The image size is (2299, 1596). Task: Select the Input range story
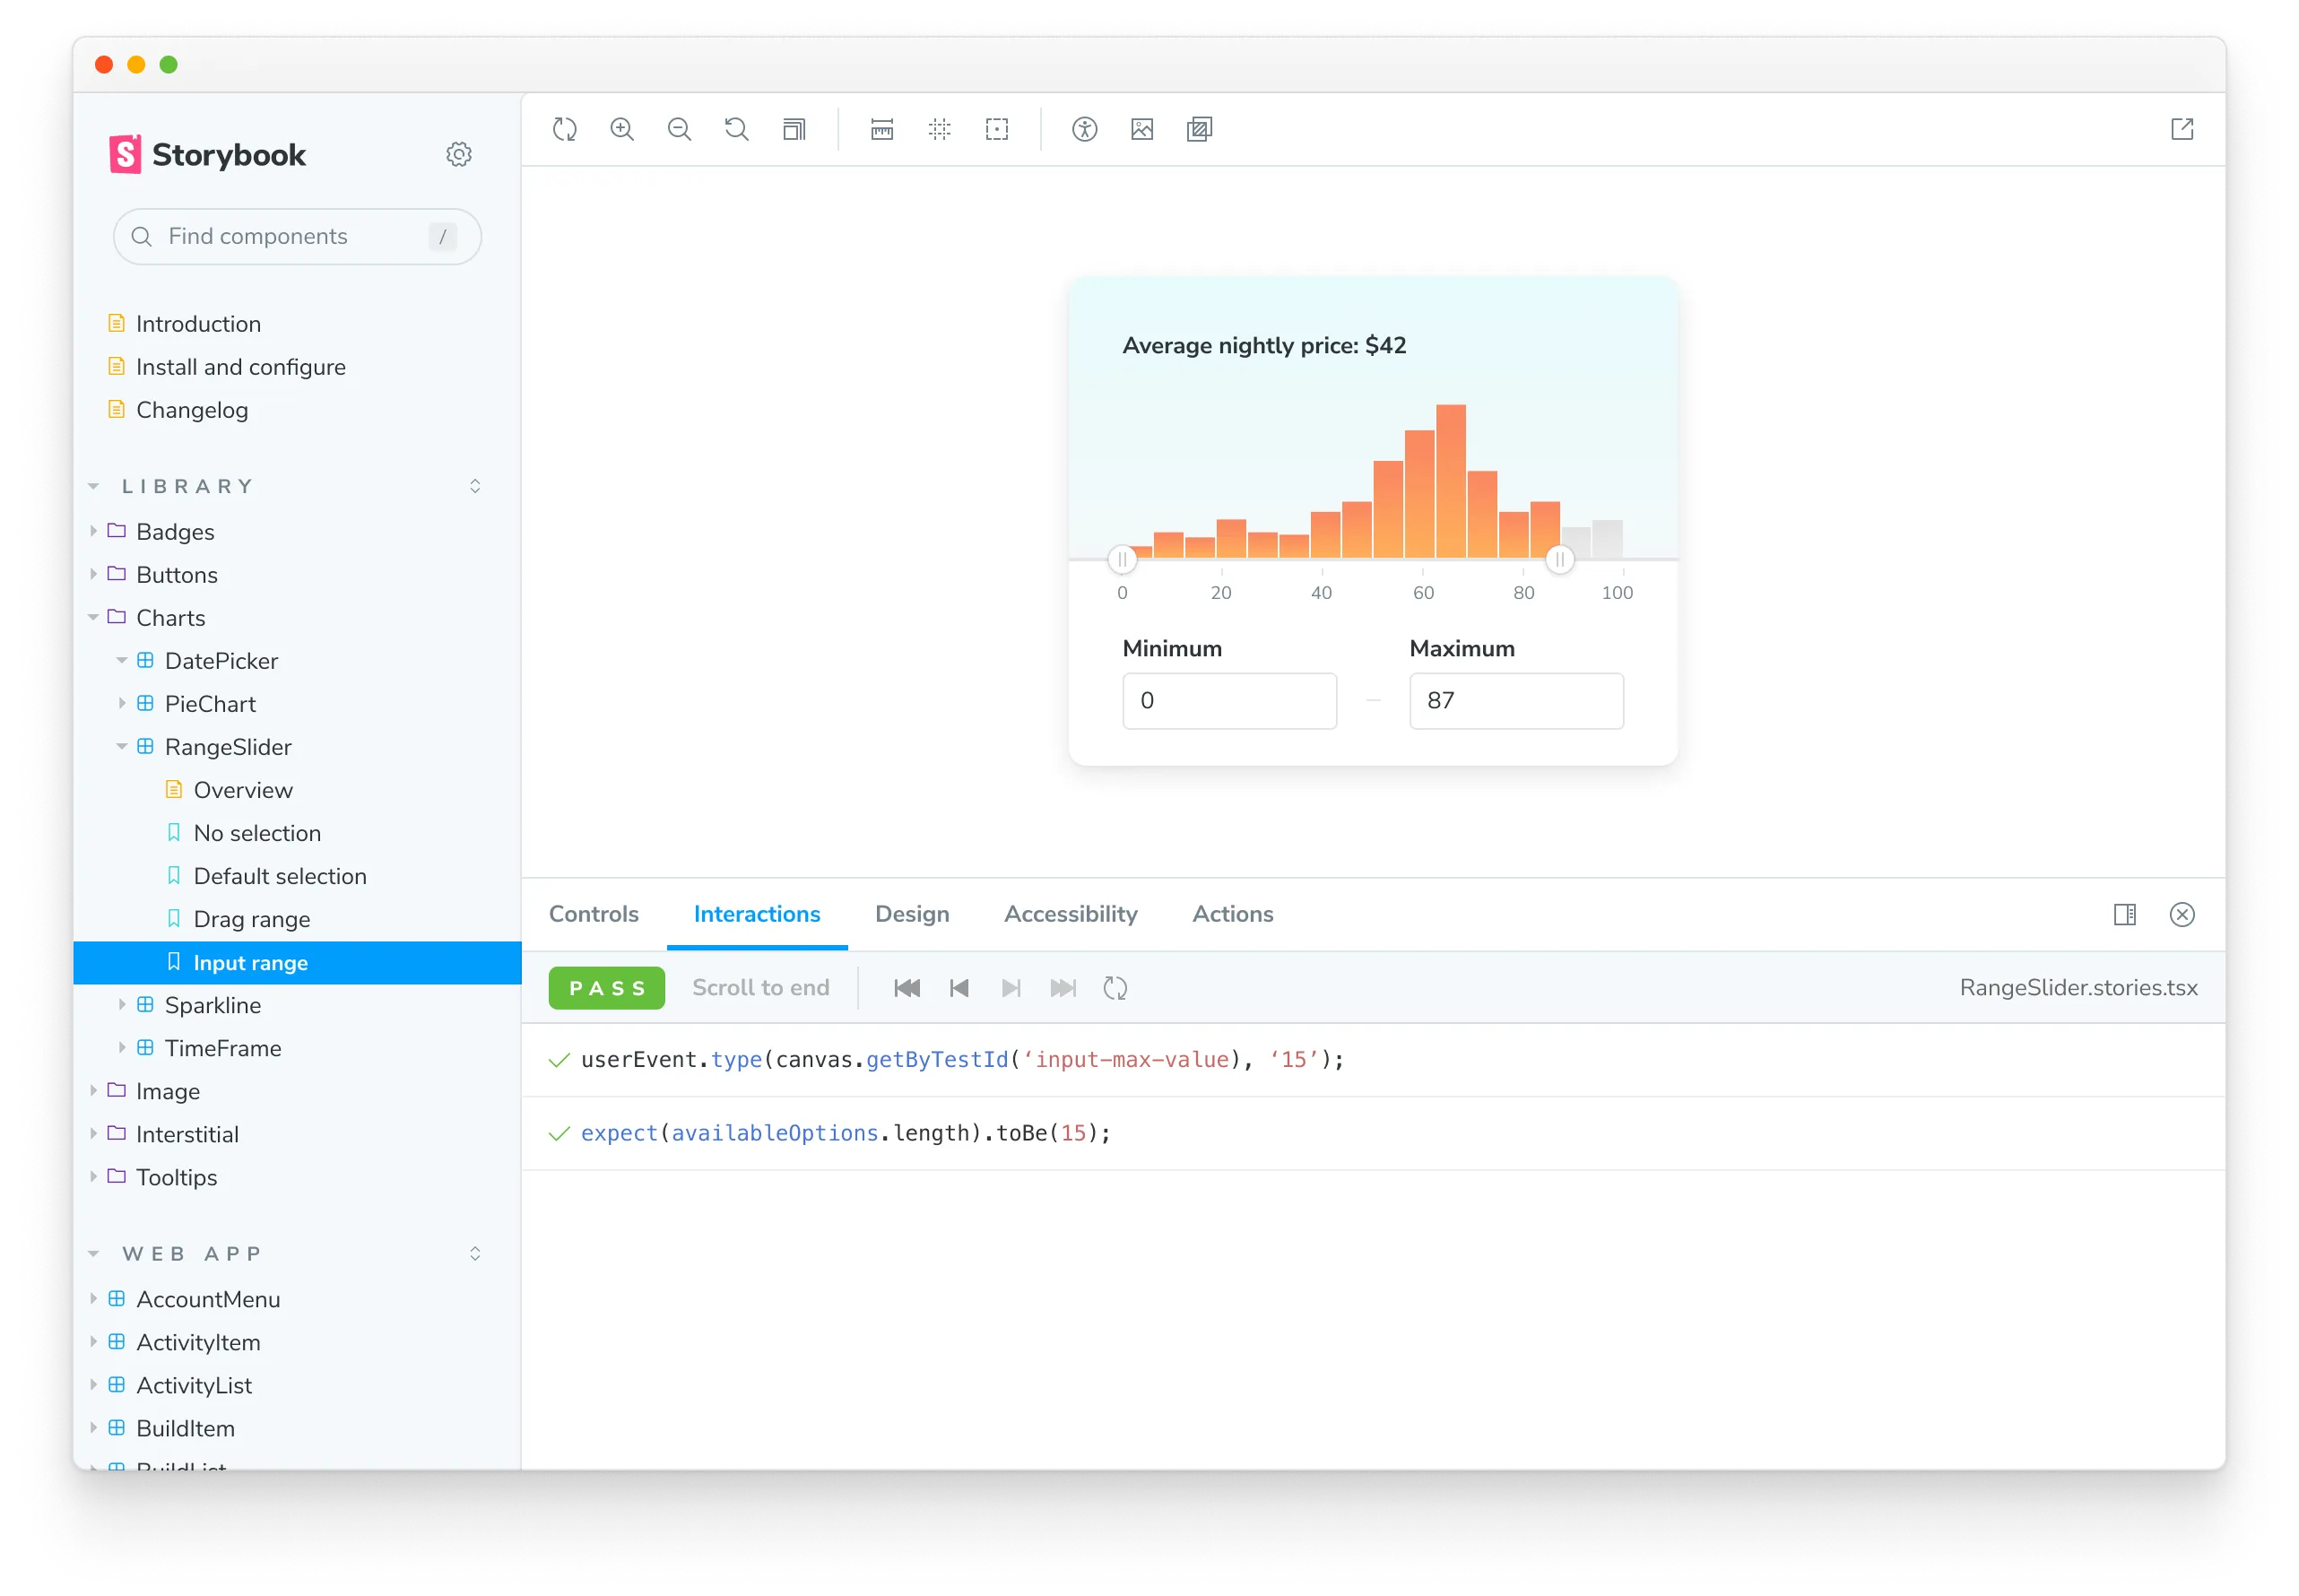coord(297,962)
